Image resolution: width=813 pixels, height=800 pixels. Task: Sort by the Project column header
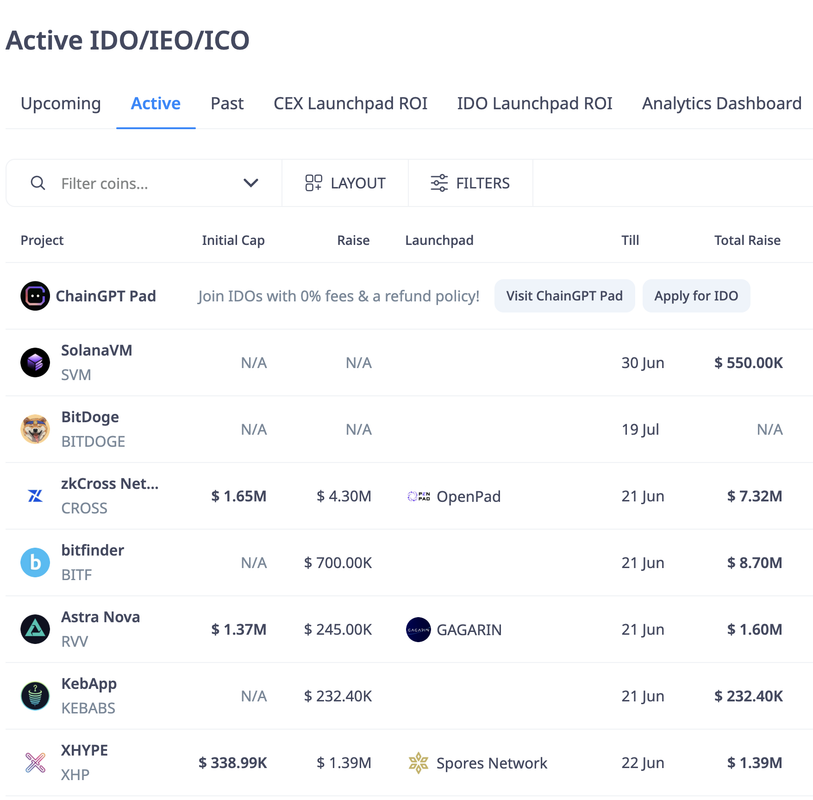pos(42,240)
